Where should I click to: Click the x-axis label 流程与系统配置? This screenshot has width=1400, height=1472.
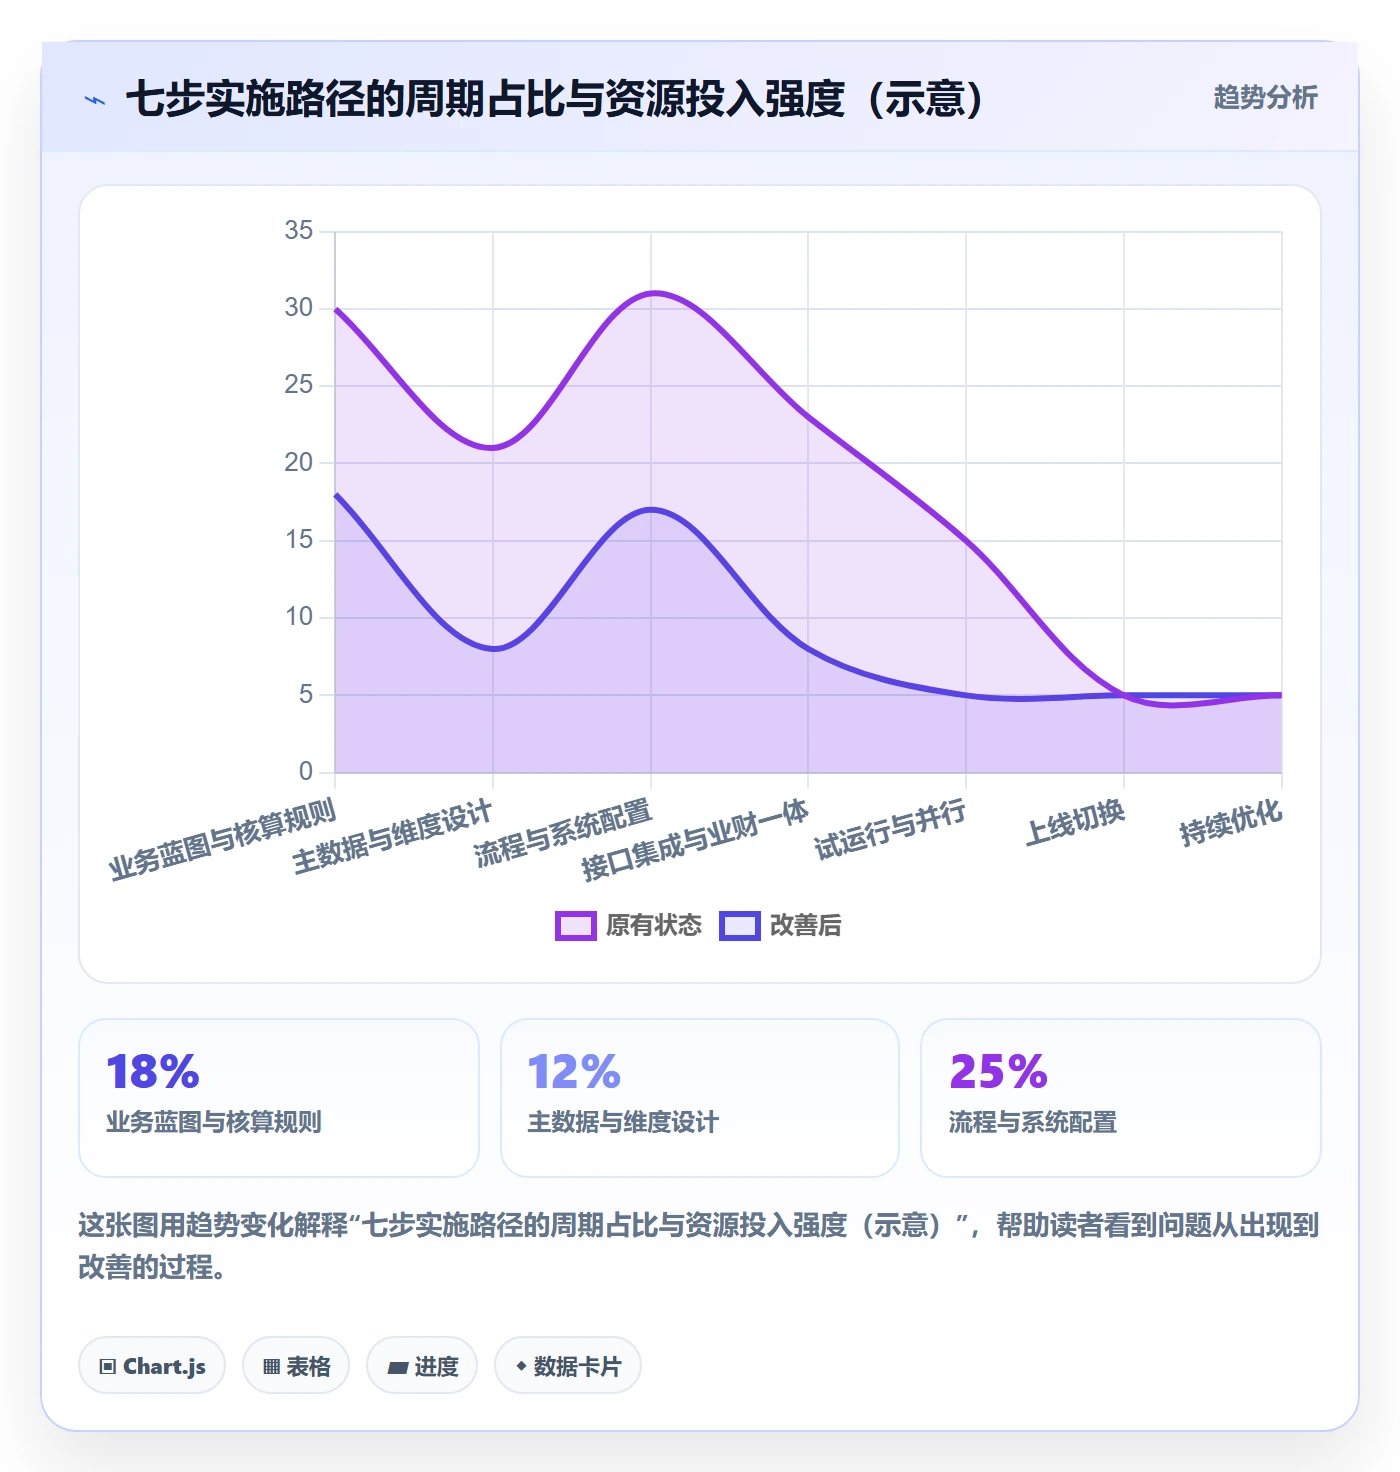click(563, 833)
